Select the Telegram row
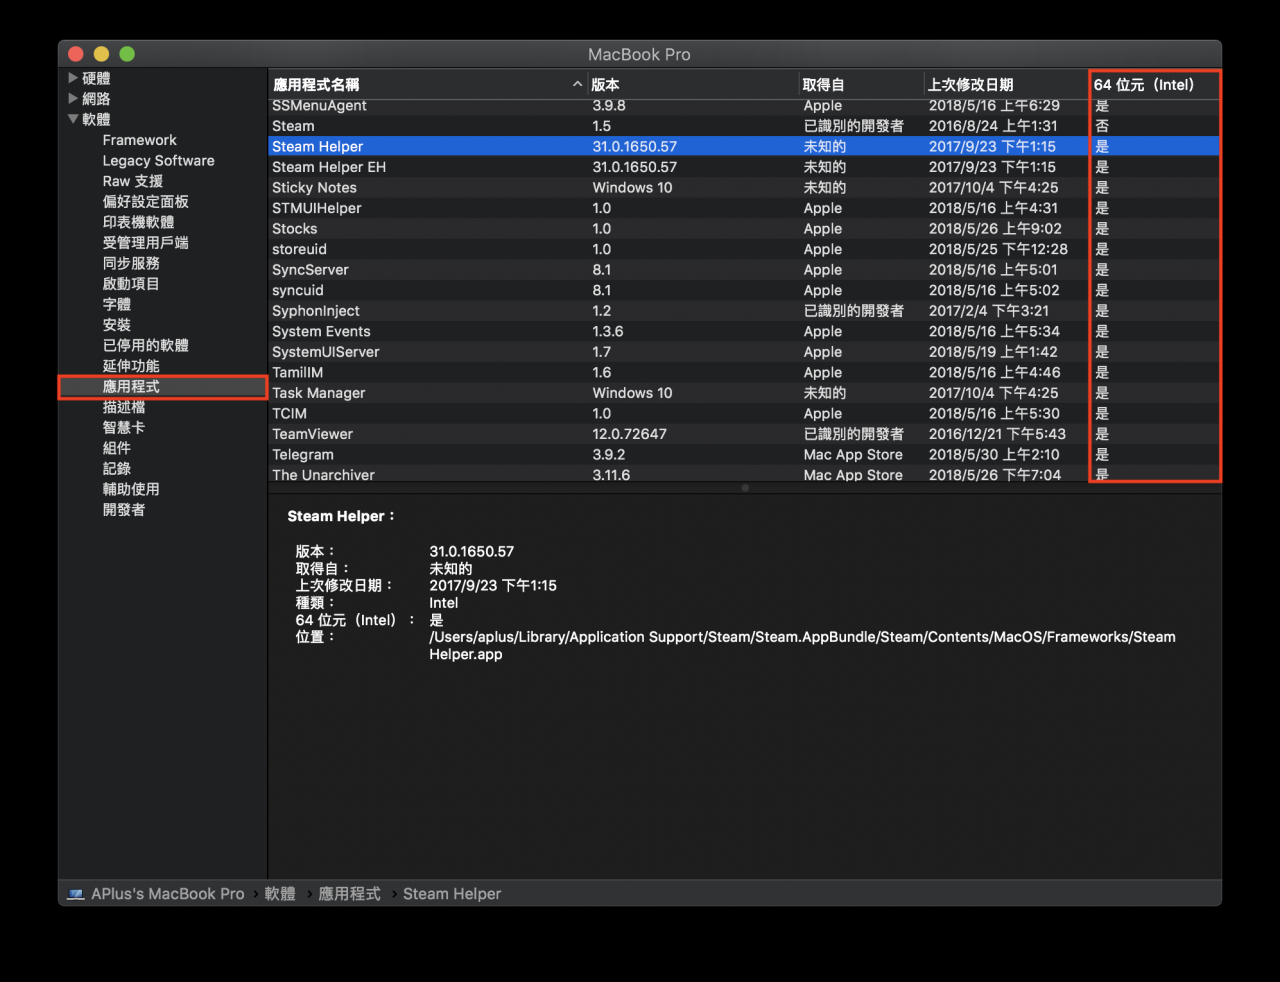This screenshot has width=1280, height=982. click(x=744, y=454)
